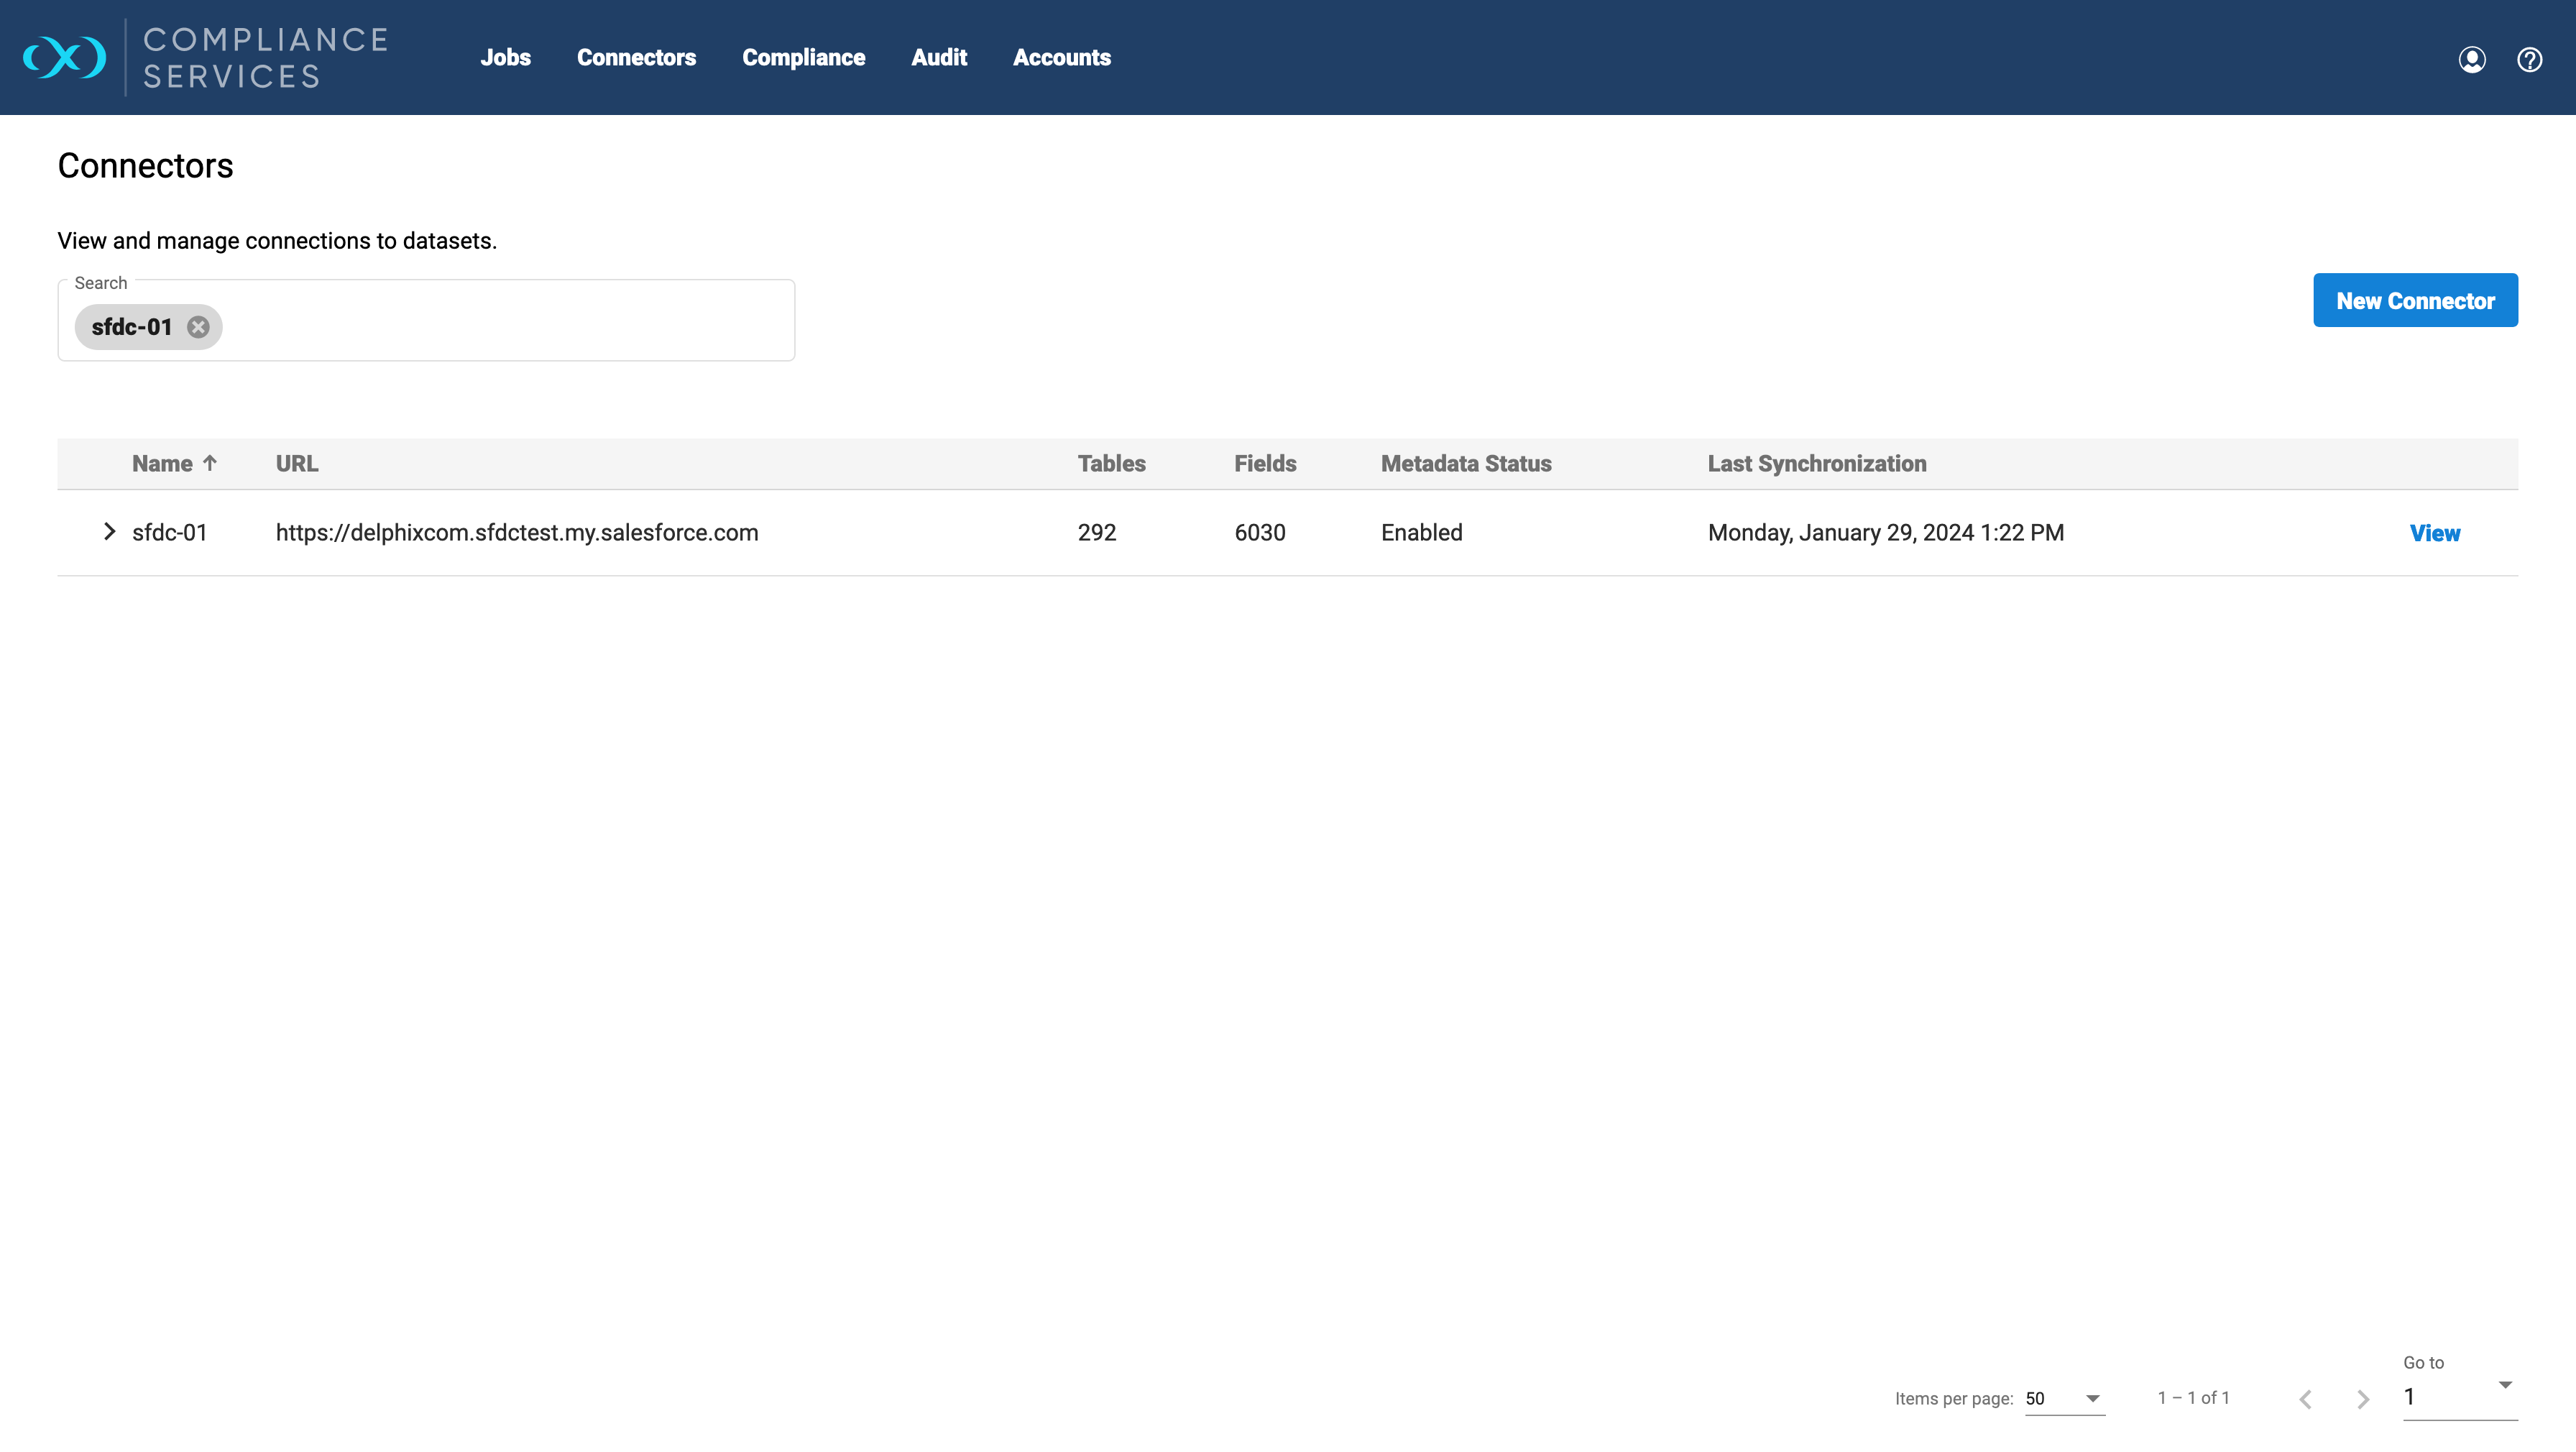
Task: Toggle sort arrow on Name column
Action: 210,463
